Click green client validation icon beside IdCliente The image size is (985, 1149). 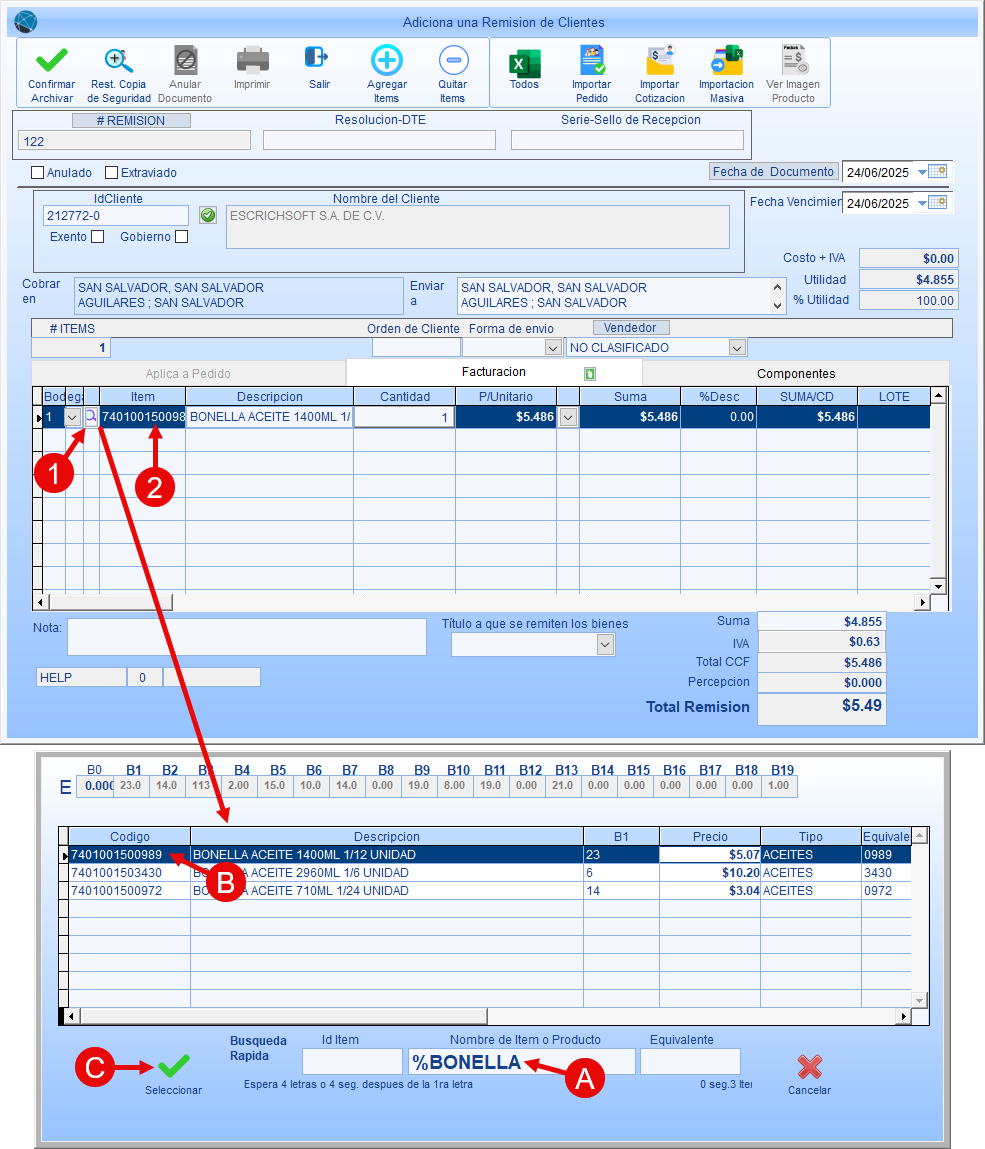[208, 215]
